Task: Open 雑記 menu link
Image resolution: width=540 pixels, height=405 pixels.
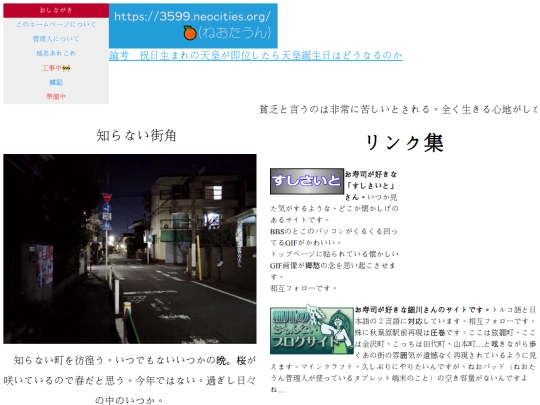Action: tap(56, 82)
